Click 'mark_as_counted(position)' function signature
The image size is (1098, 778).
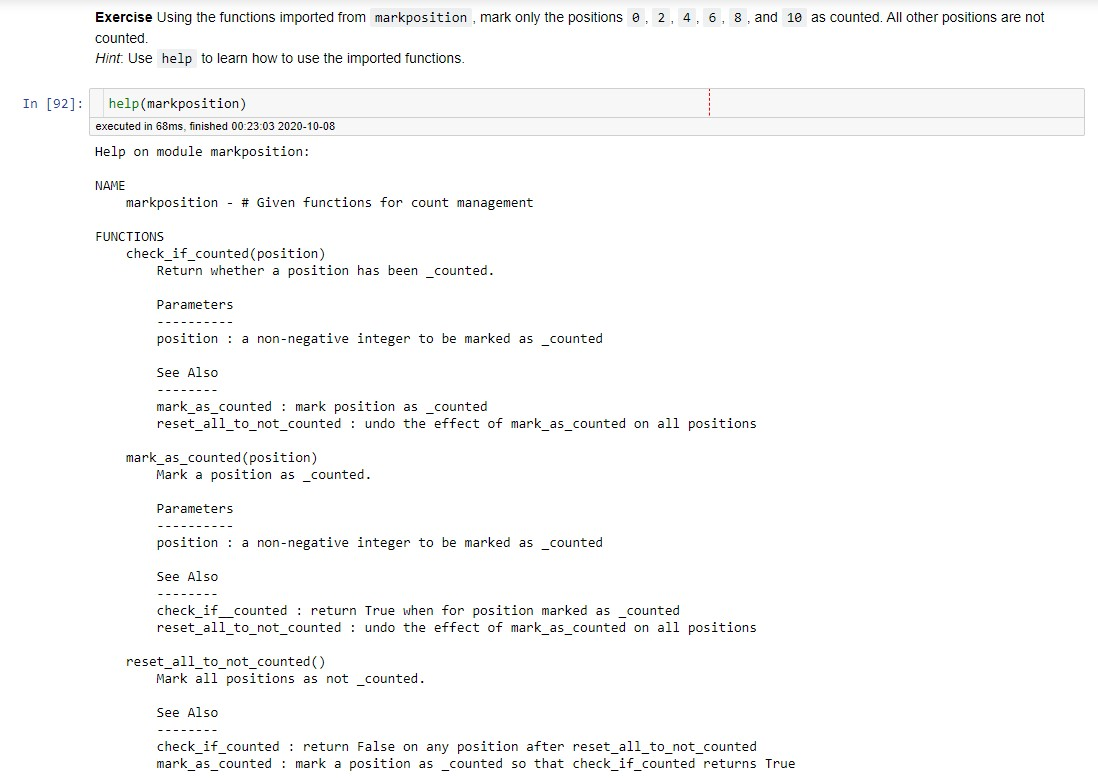click(x=221, y=457)
